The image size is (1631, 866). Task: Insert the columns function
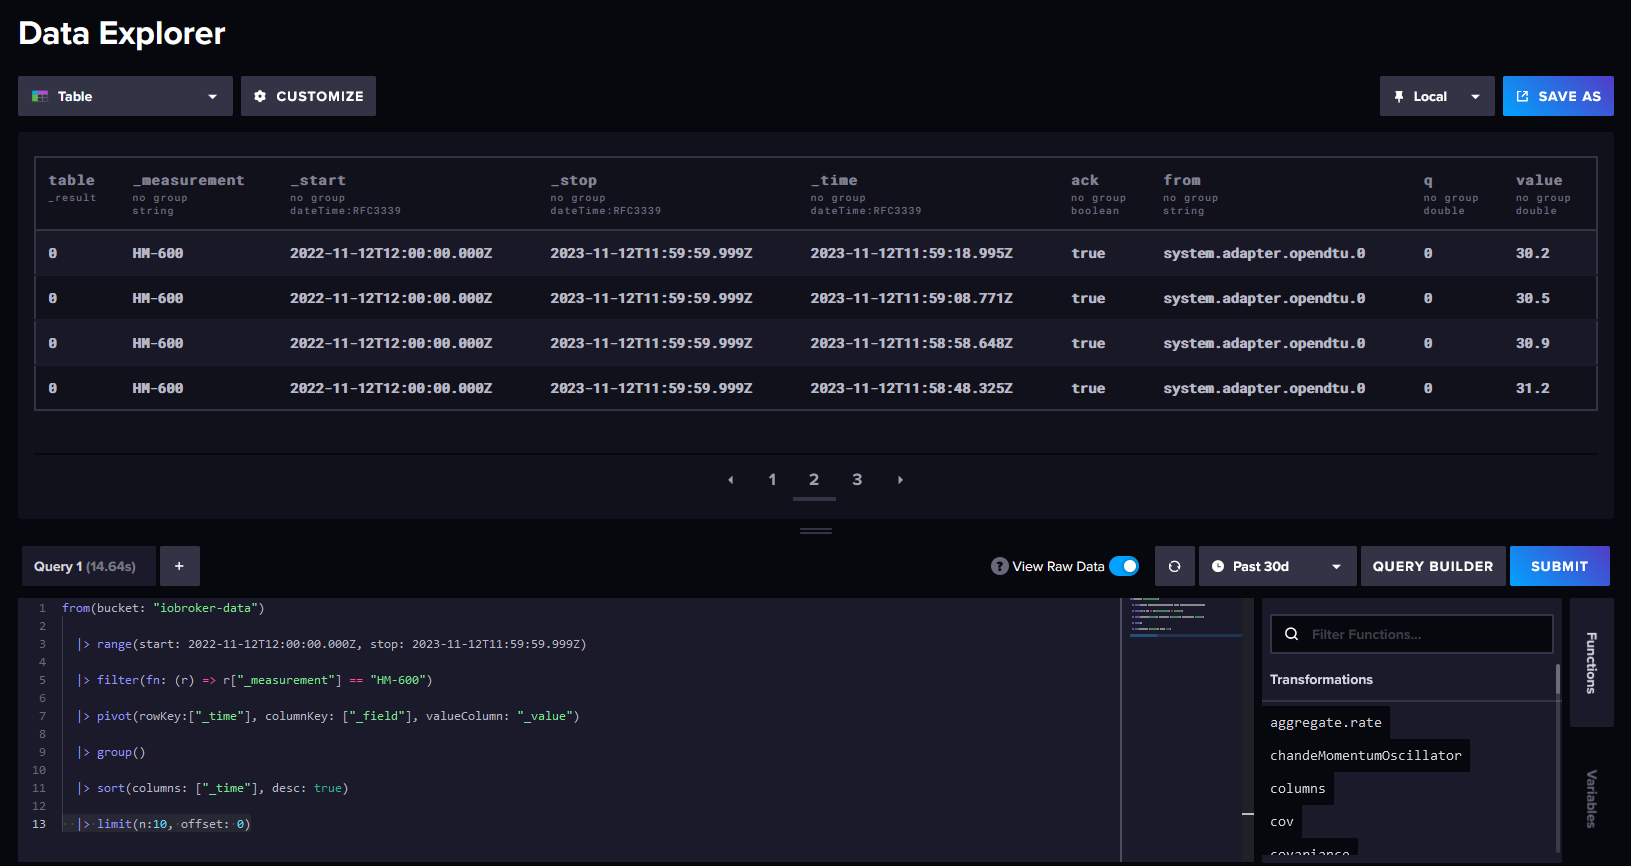1298,788
